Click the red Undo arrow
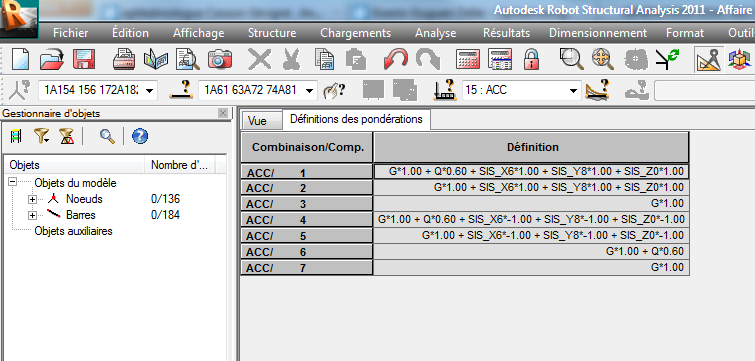The width and height of the screenshot is (755, 361). pyautogui.click(x=396, y=60)
